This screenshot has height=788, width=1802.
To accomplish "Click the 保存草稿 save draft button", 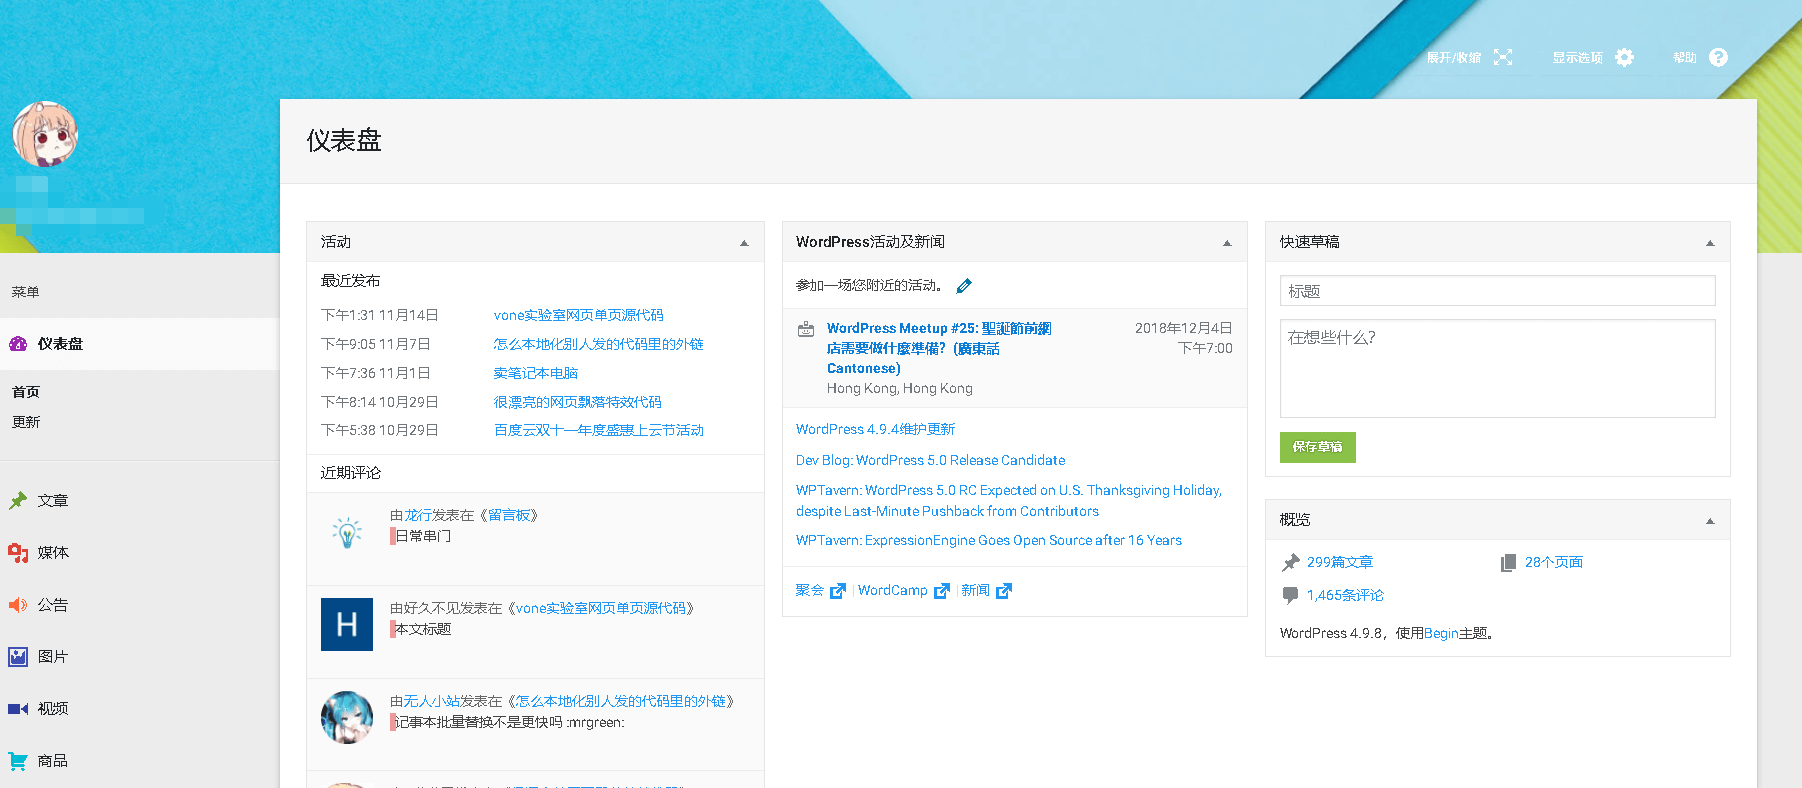I will (x=1317, y=447).
